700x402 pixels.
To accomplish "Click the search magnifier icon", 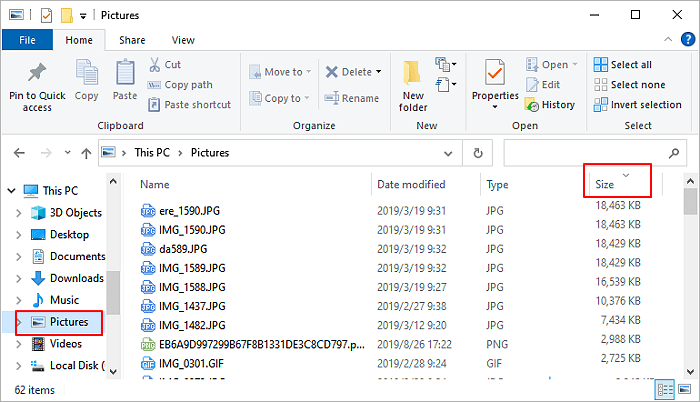I will (674, 153).
